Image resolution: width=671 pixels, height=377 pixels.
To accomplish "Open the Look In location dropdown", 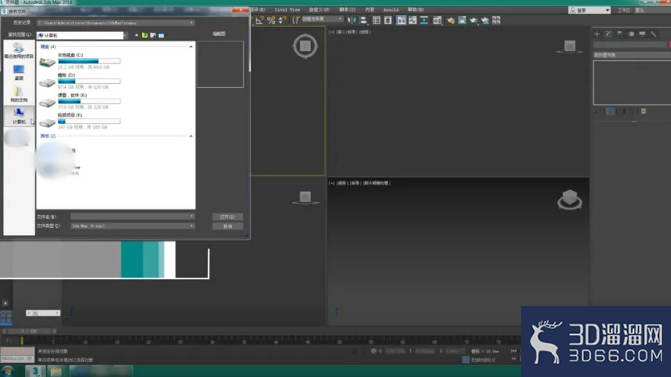I will click(x=125, y=35).
